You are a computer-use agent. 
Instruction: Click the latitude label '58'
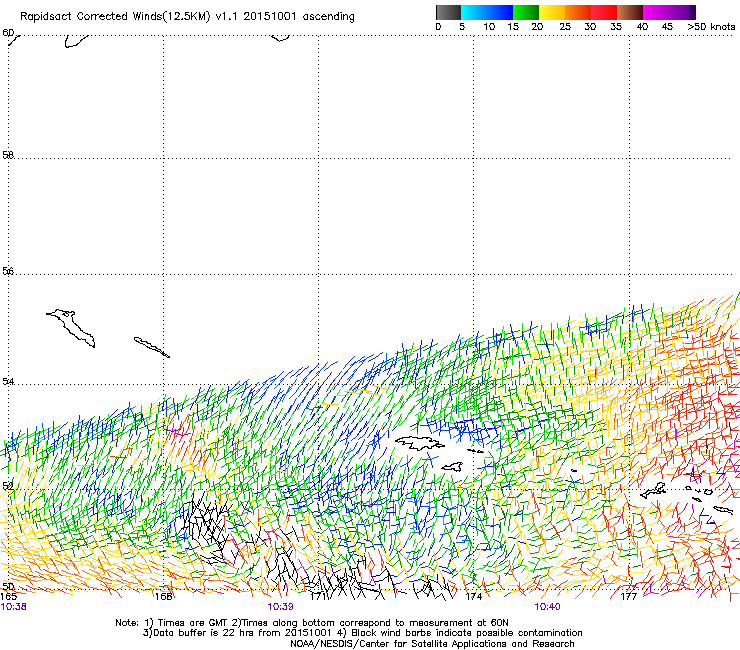click(8, 155)
